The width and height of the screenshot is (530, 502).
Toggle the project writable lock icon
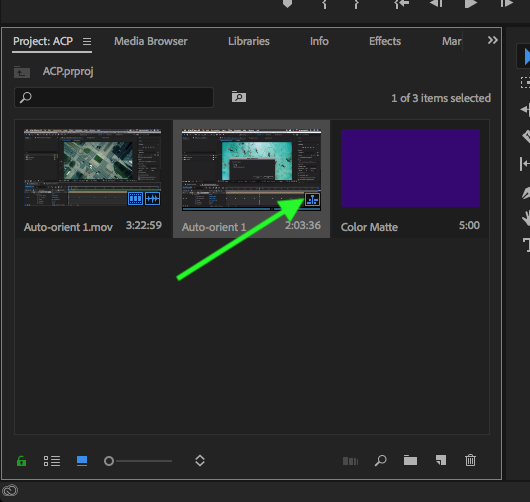[22, 461]
